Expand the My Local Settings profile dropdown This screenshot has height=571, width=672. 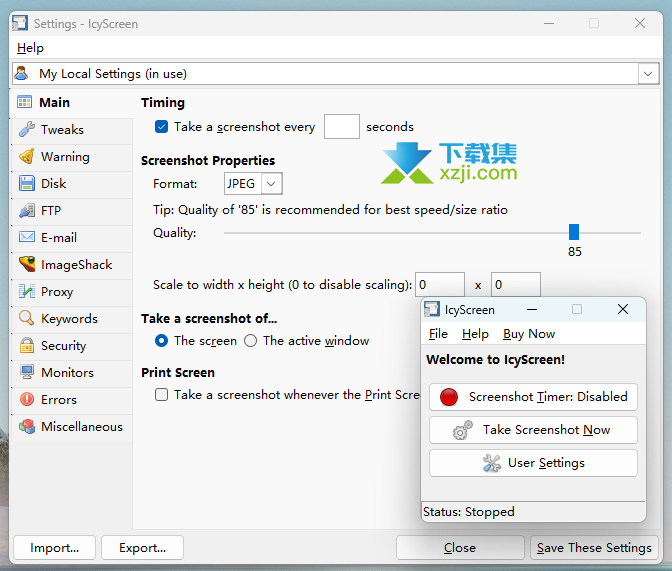648,74
